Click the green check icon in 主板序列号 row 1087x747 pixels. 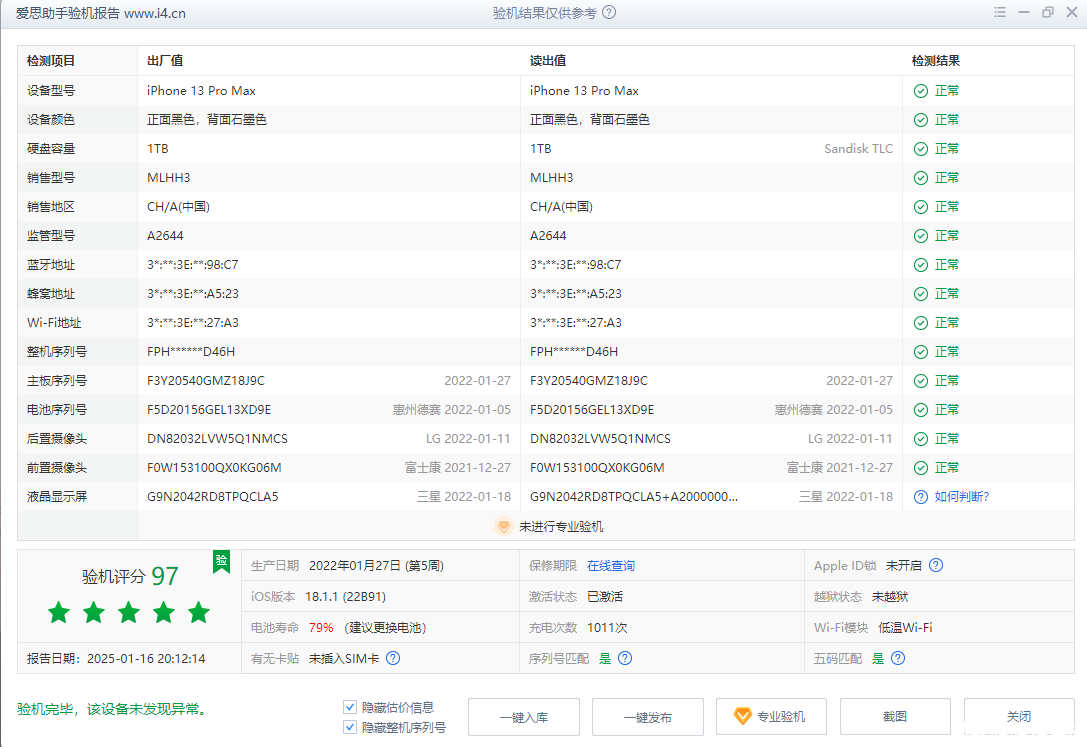[x=921, y=381]
